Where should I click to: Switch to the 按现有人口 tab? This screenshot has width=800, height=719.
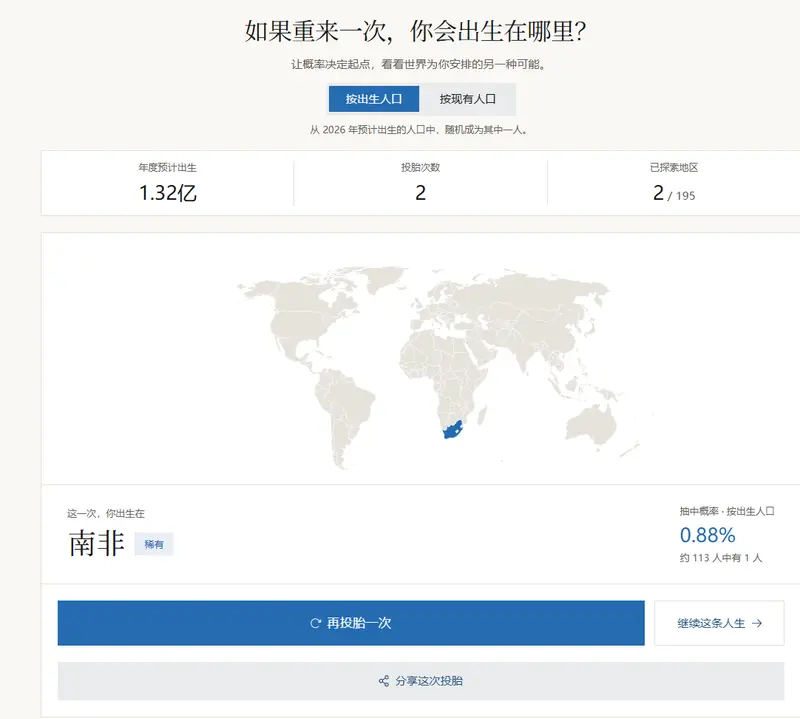point(467,99)
